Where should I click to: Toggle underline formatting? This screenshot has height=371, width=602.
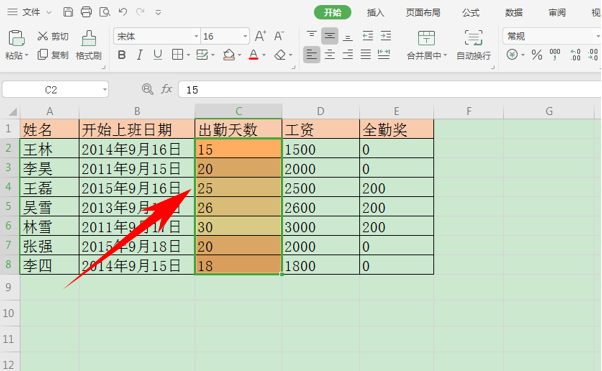pos(157,55)
